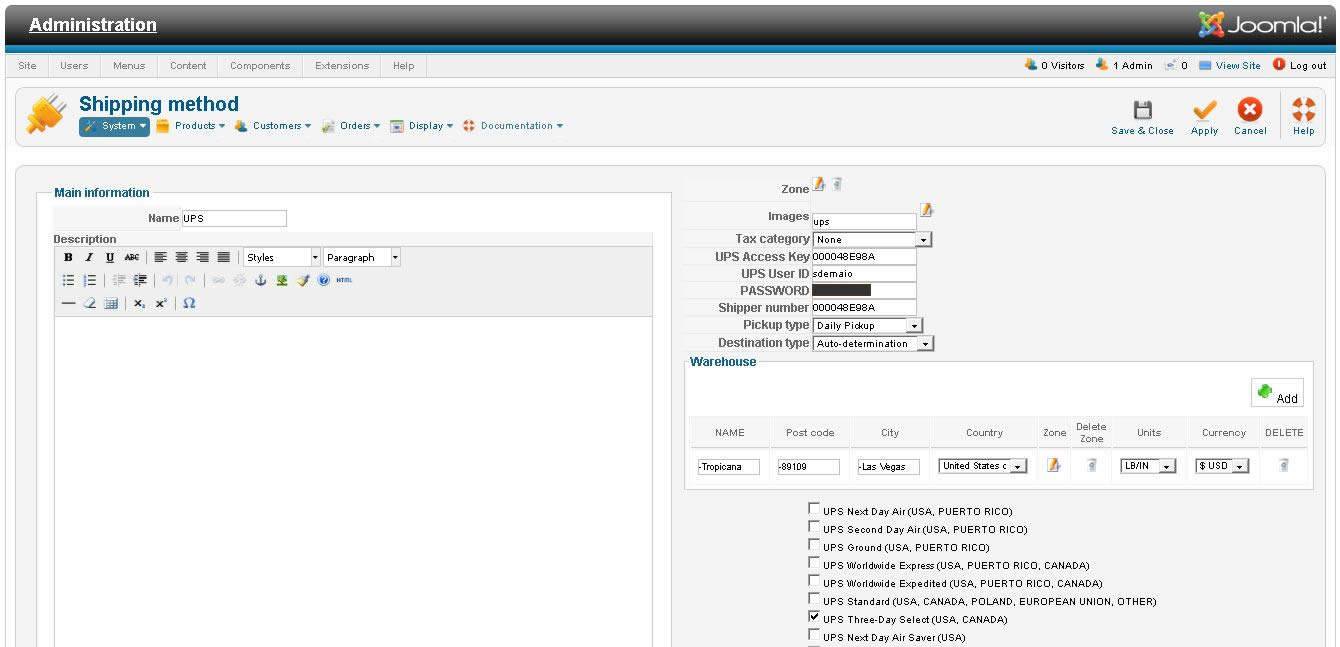Image resolution: width=1340 pixels, height=647 pixels.
Task: Insert an unordered bullet list
Action: coord(69,280)
